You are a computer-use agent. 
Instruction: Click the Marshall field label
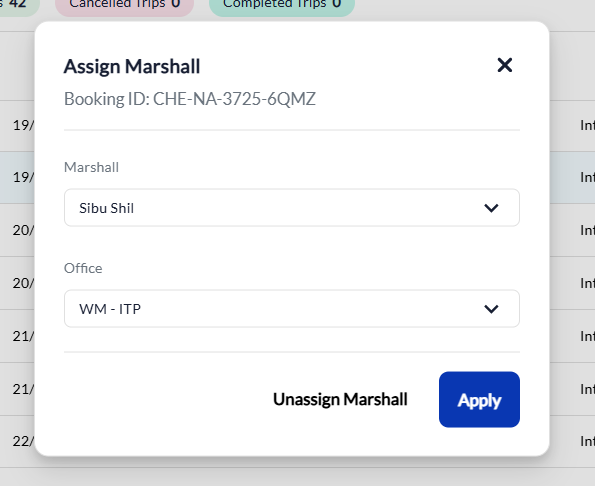pos(91,167)
